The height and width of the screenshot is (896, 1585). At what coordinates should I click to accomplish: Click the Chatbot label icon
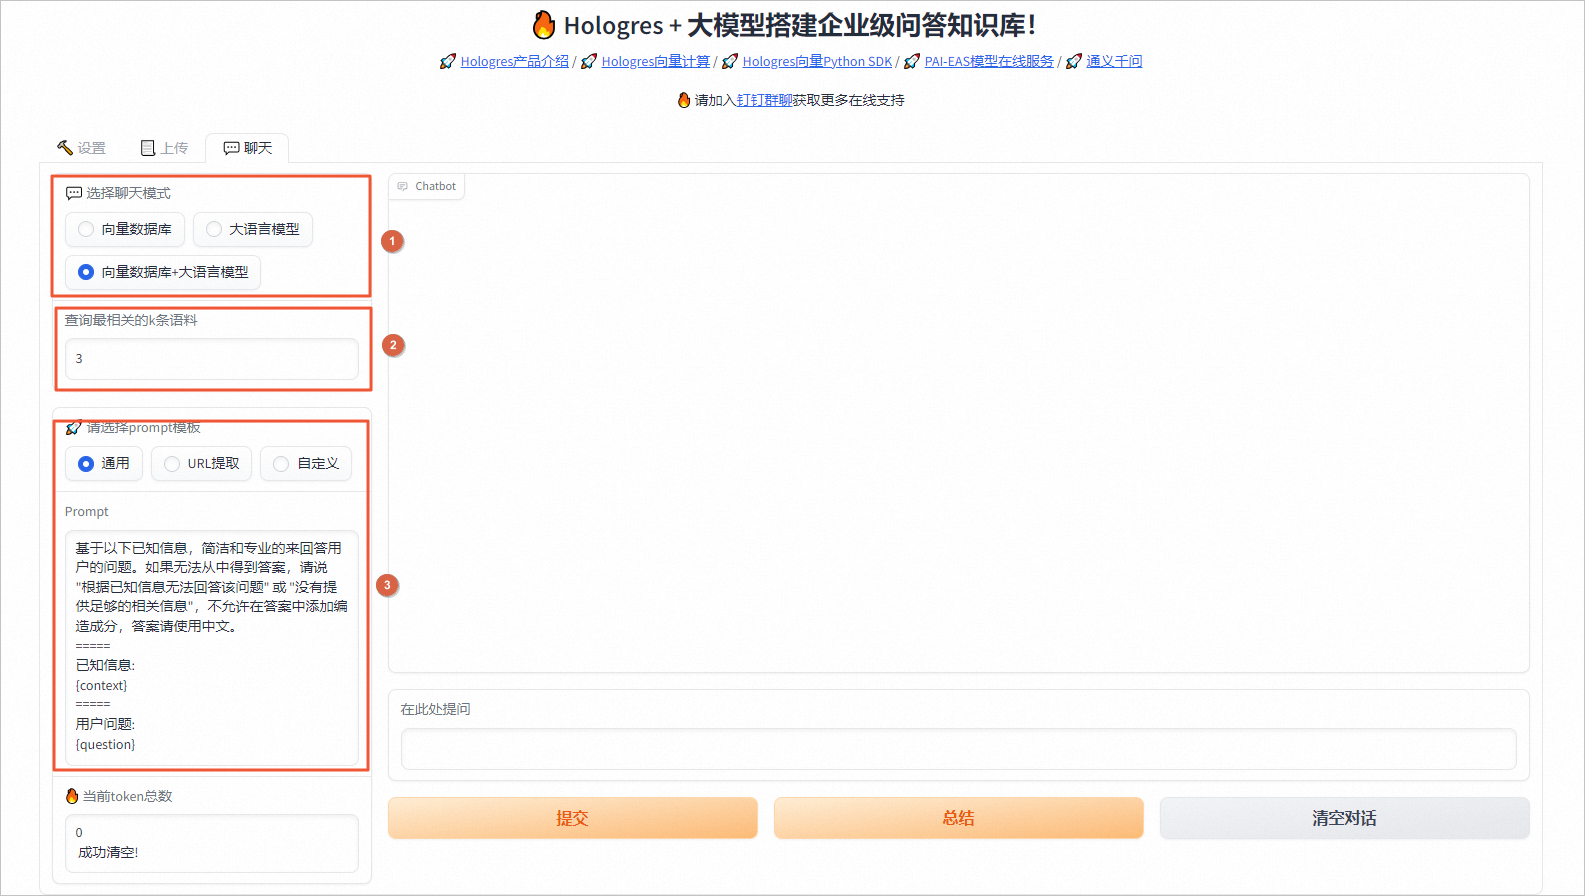(x=403, y=186)
